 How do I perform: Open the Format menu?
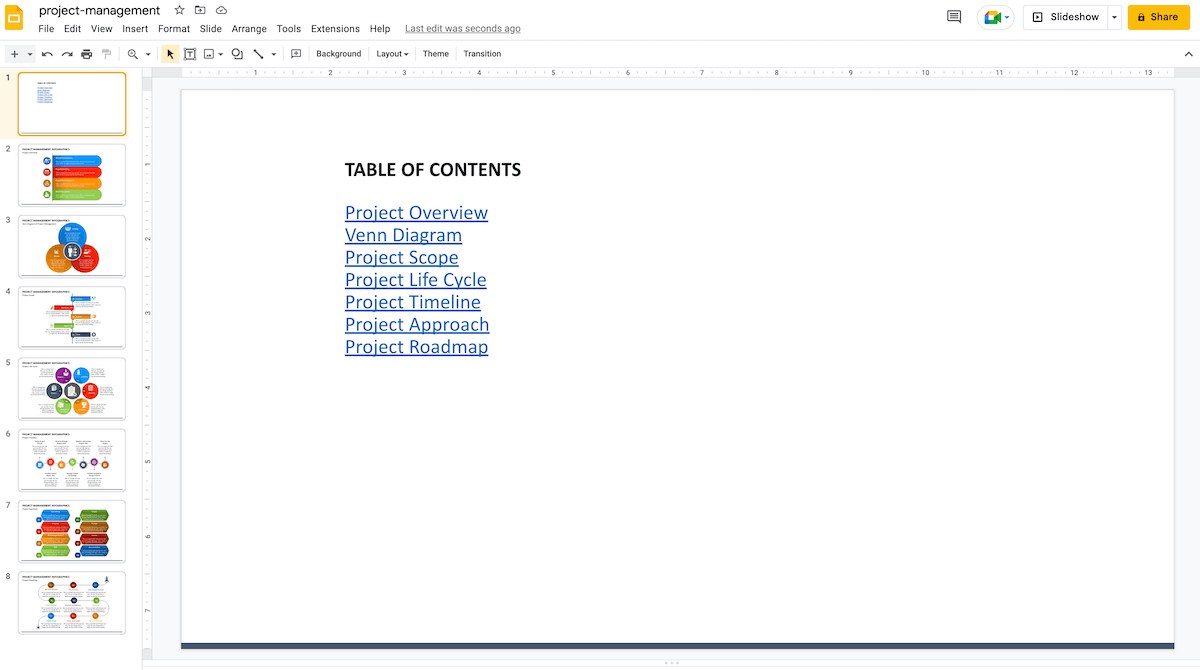point(174,29)
